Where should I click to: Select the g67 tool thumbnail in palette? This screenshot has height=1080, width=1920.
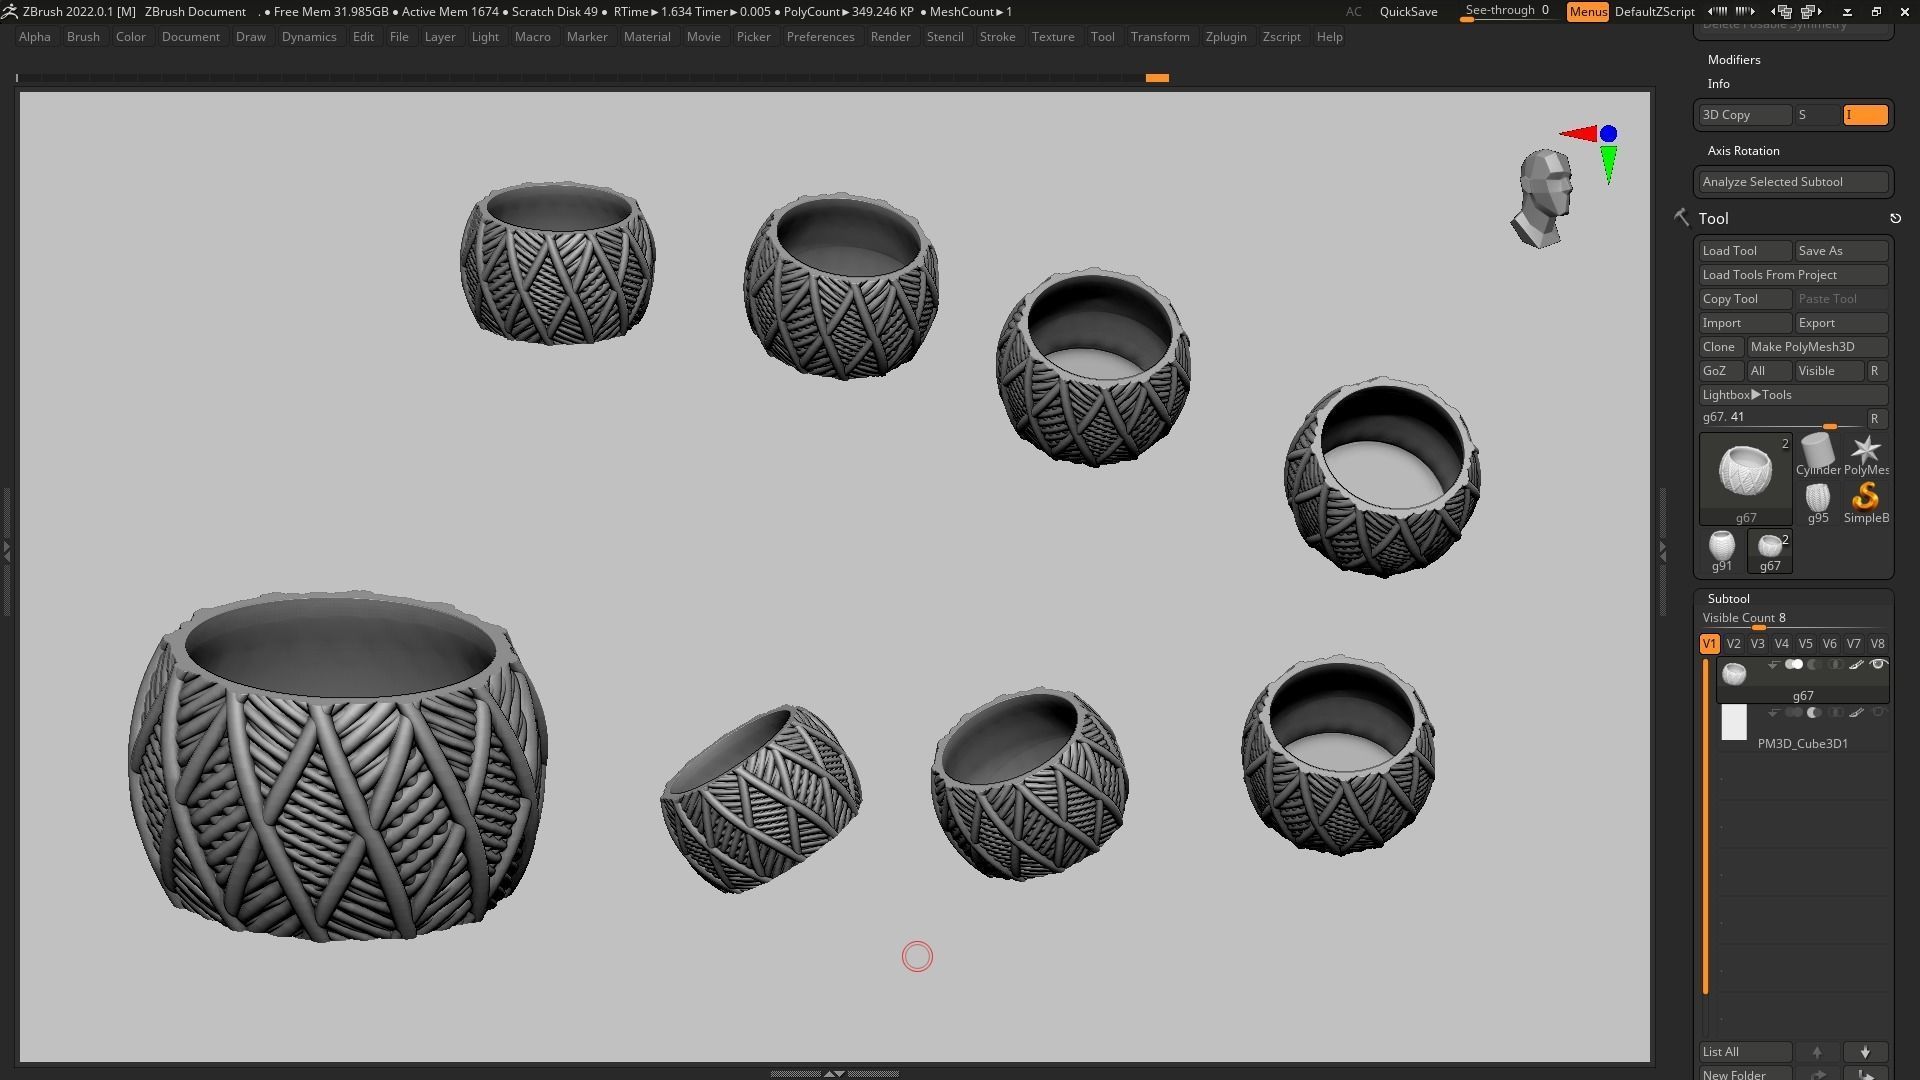tap(1745, 478)
